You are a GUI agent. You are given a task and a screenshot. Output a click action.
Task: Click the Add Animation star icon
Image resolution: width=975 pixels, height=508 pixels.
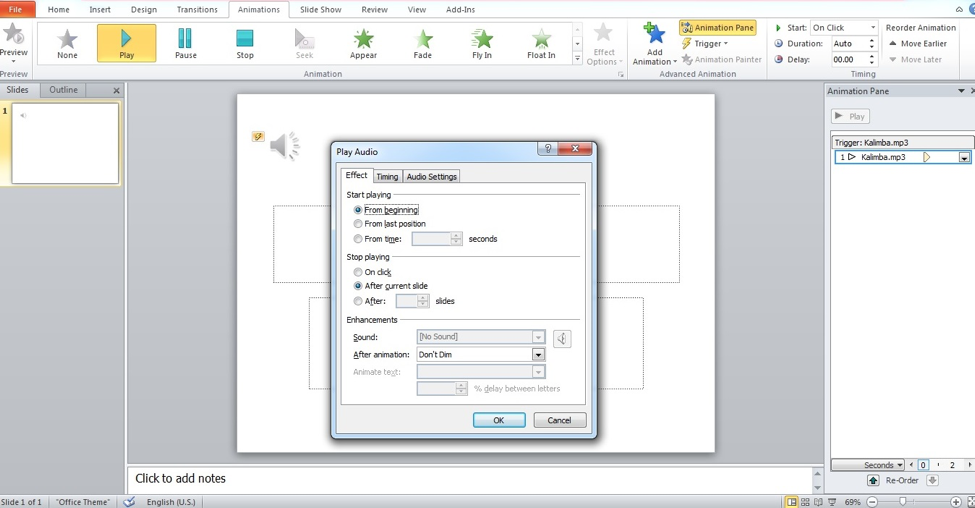654,34
